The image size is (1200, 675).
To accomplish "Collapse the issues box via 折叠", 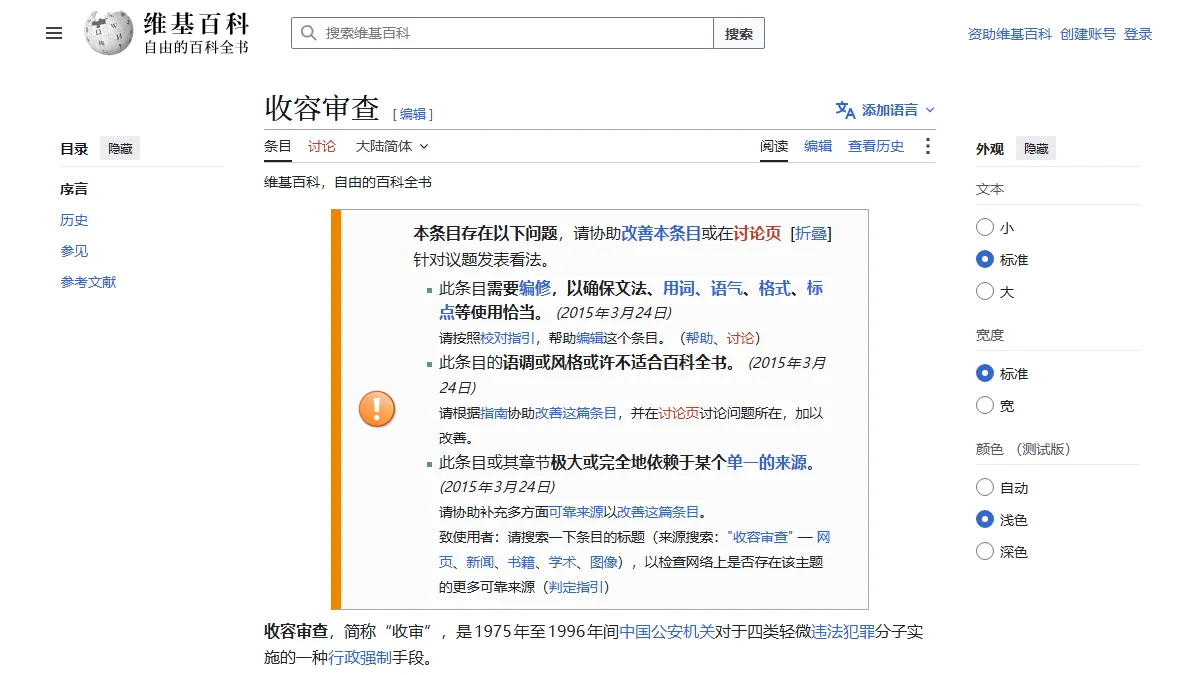I will point(811,233).
